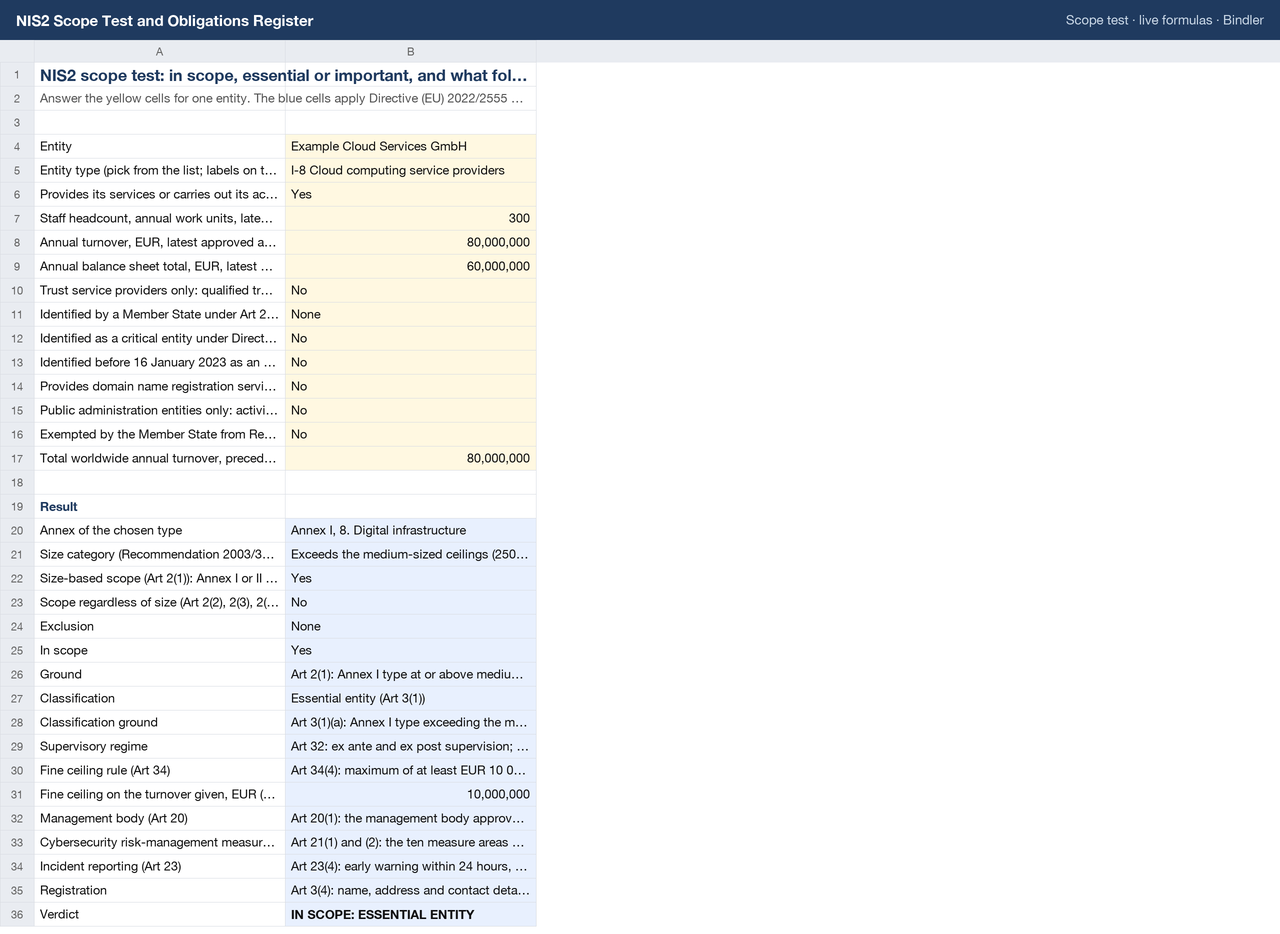The height and width of the screenshot is (934, 1280).
Task: Select row 1 header number
Action: click(x=17, y=75)
